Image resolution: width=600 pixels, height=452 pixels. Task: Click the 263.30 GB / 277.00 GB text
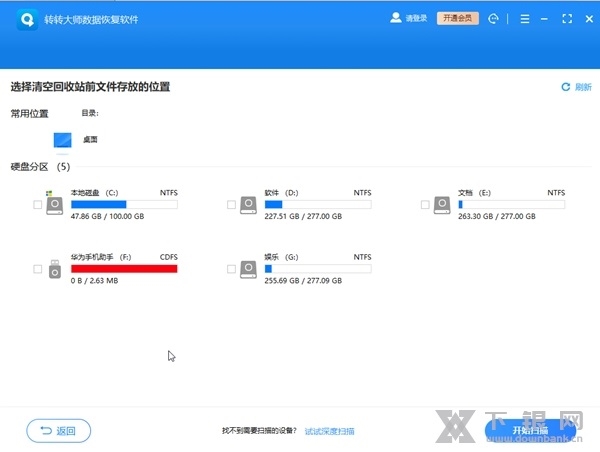497,216
